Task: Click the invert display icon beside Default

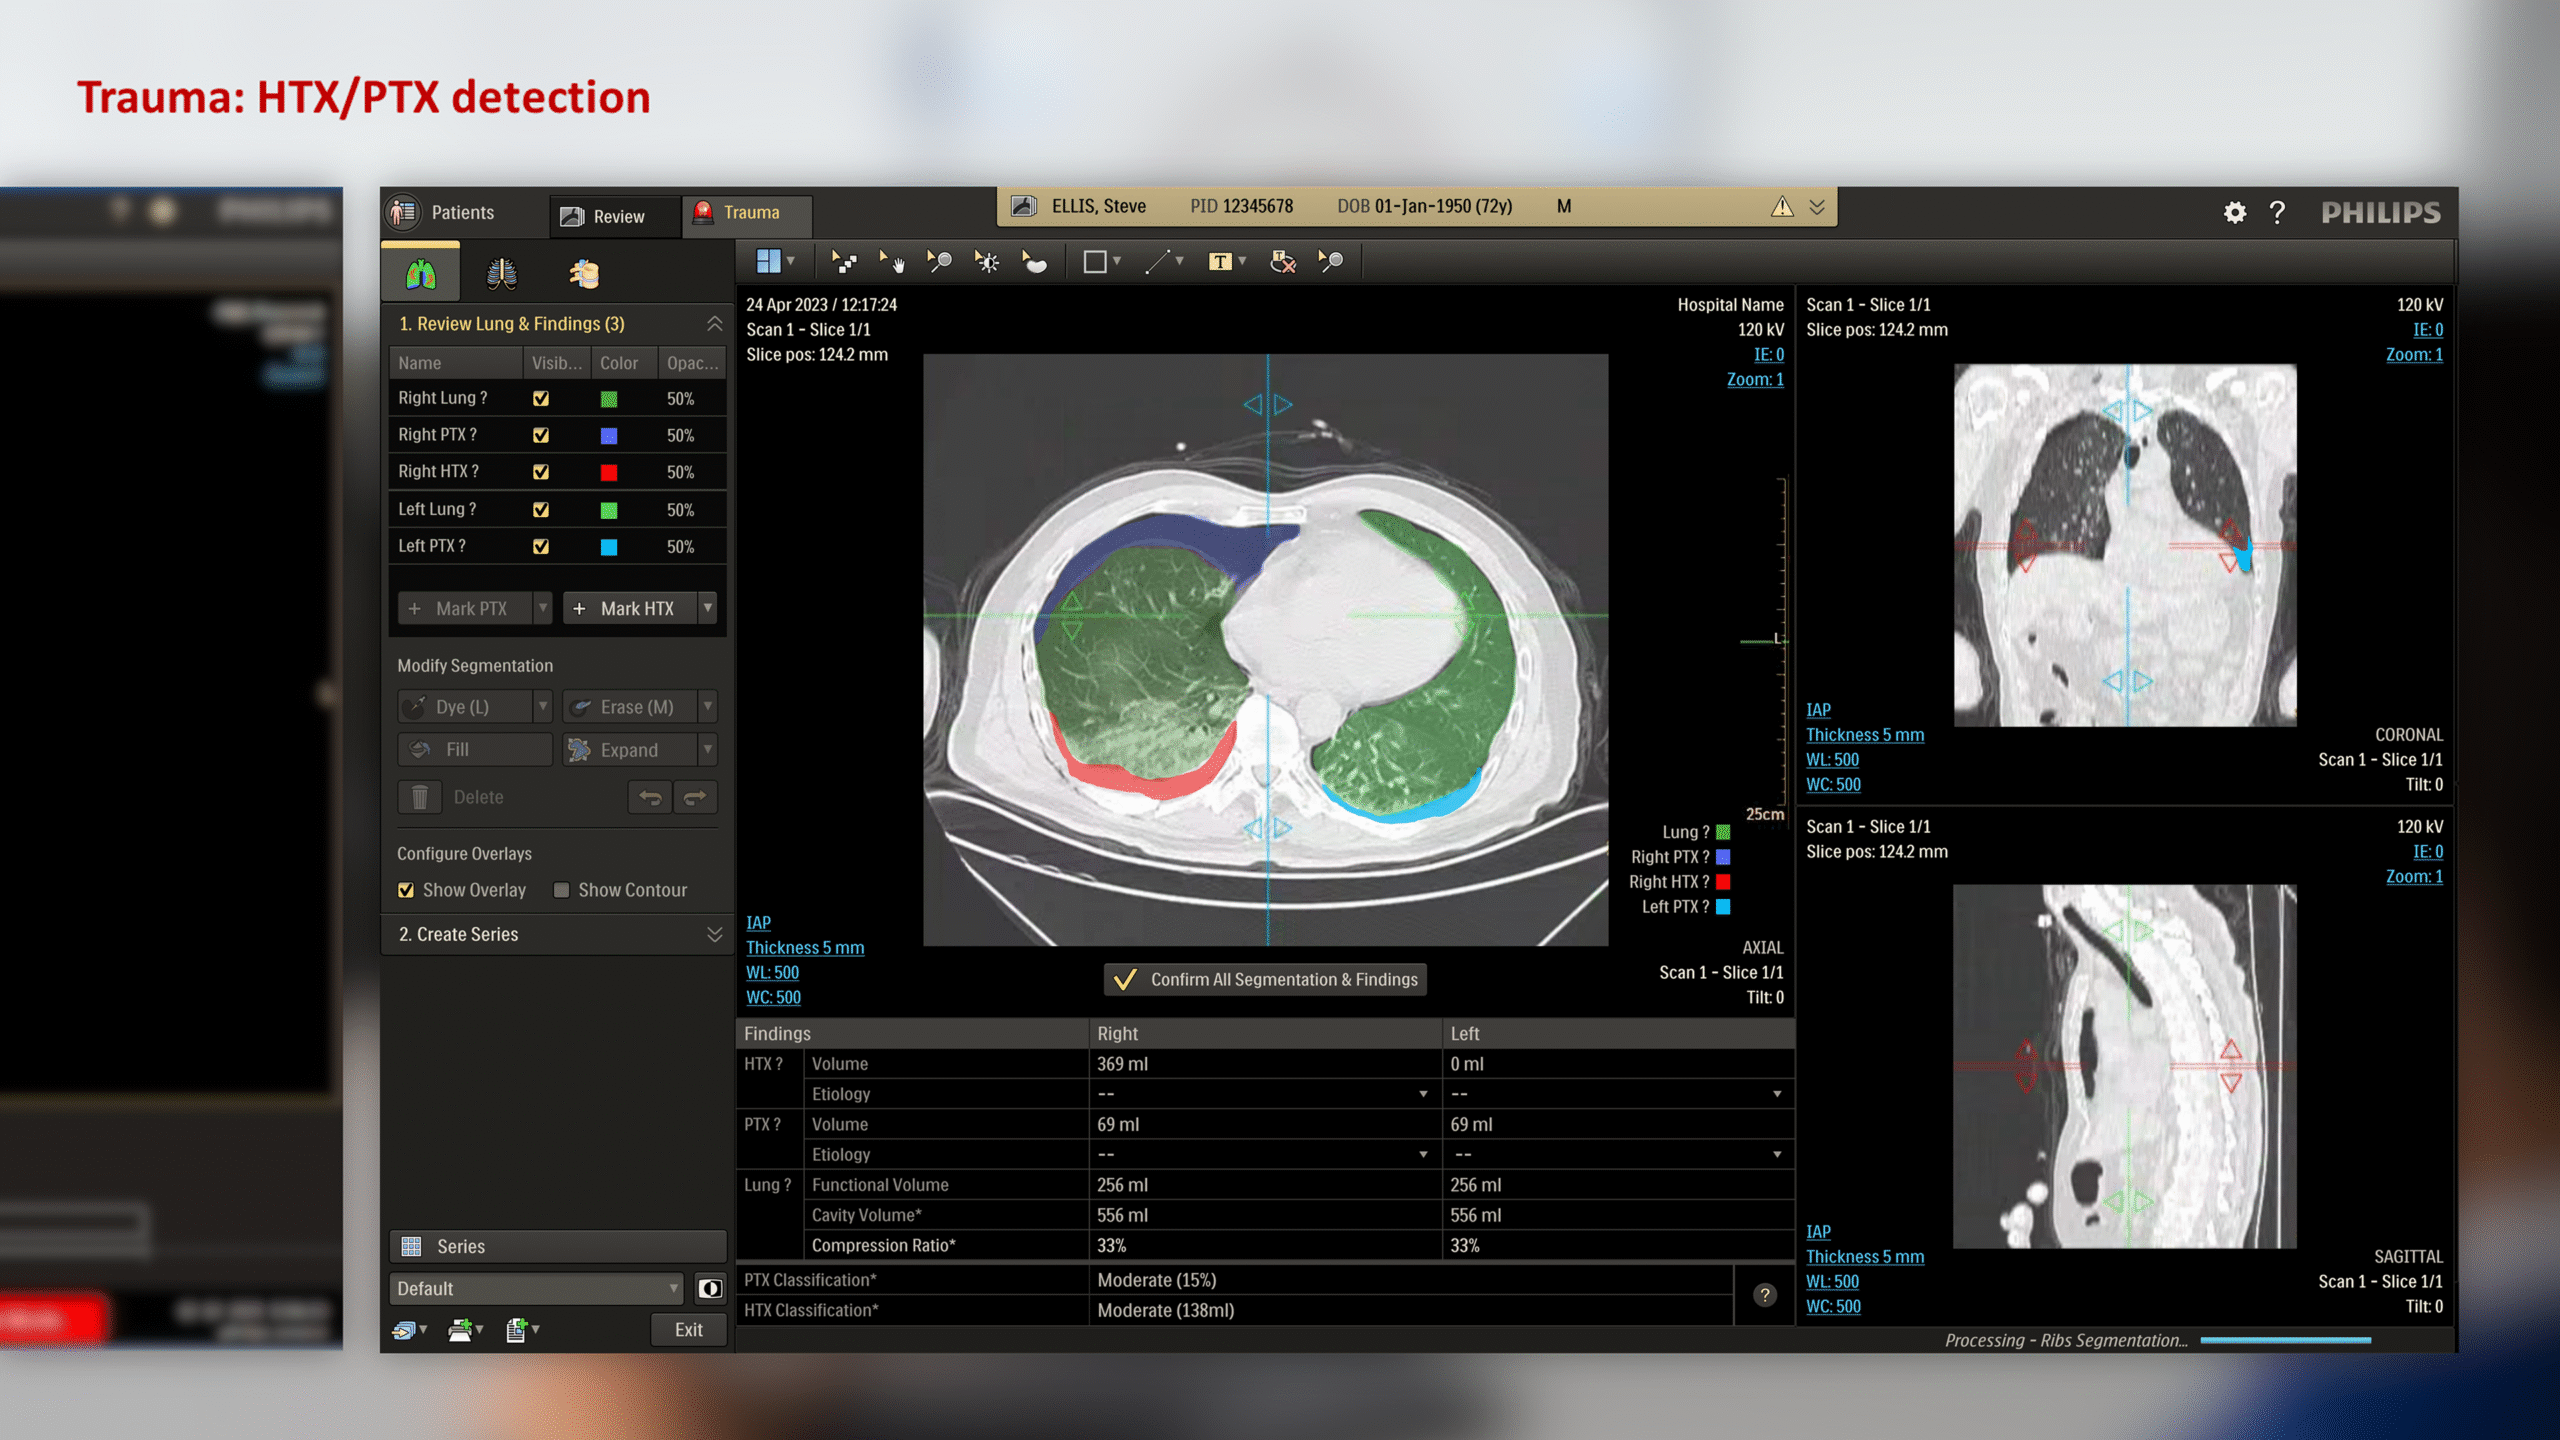Action: [710, 1288]
